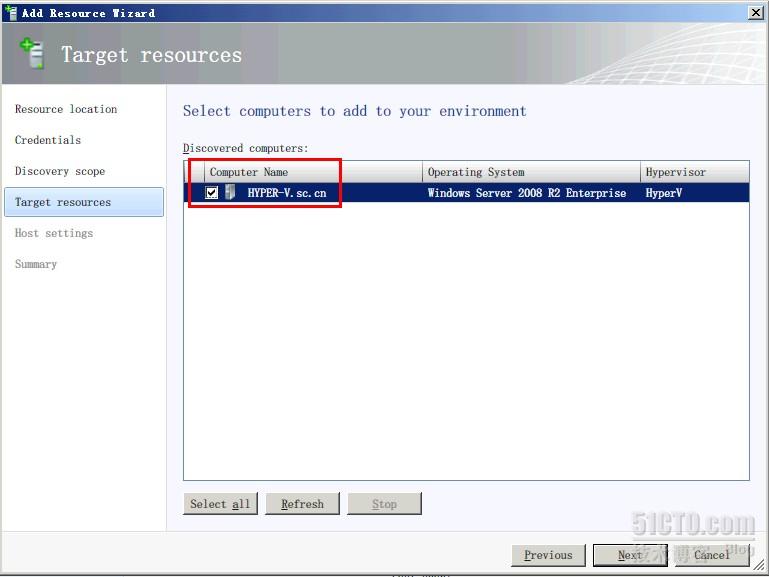The image size is (769, 577).
Task: Click the HyperV hypervisor cell
Action: tap(664, 193)
